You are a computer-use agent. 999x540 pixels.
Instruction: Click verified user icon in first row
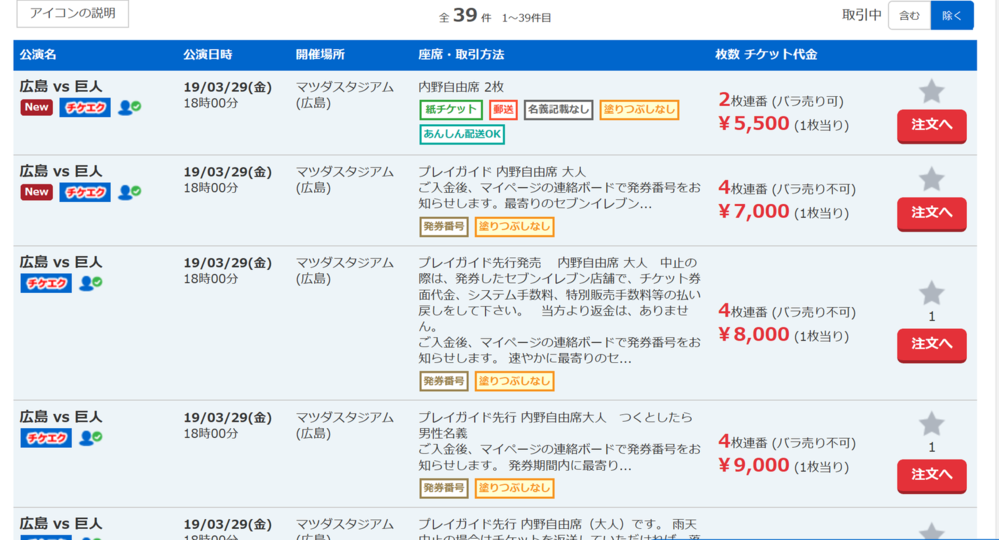coord(129,108)
